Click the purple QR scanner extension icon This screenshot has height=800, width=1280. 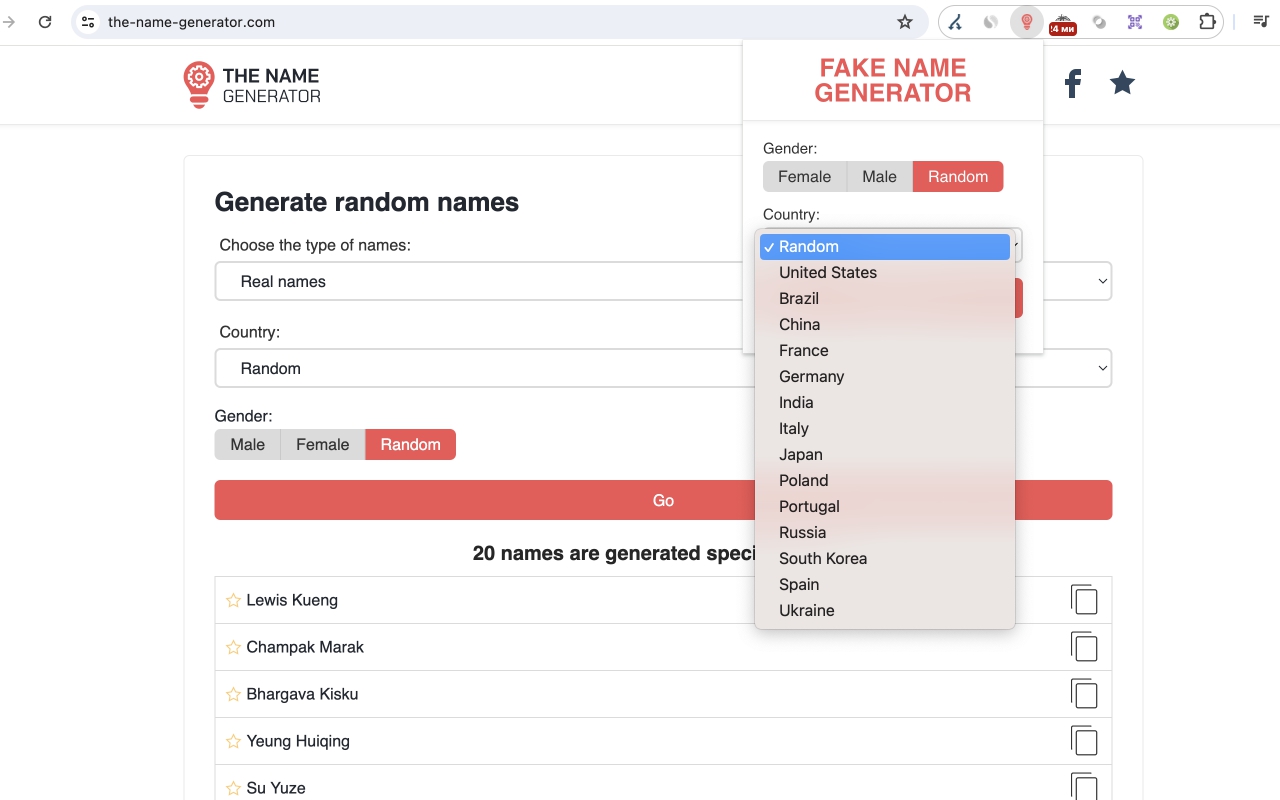(x=1135, y=22)
